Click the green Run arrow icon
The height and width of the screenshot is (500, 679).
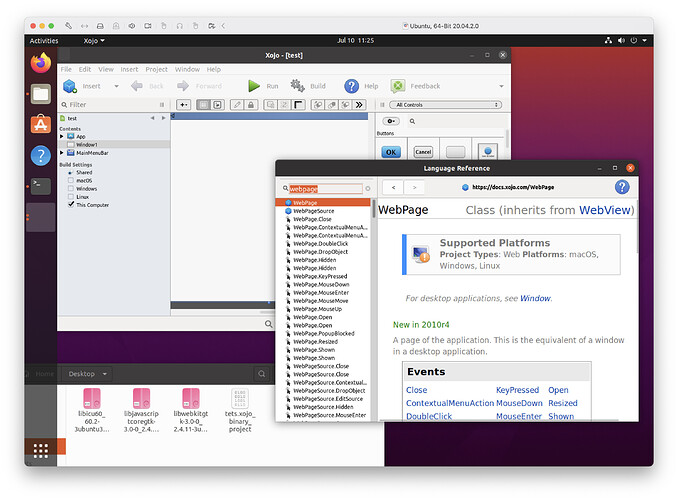pyautogui.click(x=254, y=86)
